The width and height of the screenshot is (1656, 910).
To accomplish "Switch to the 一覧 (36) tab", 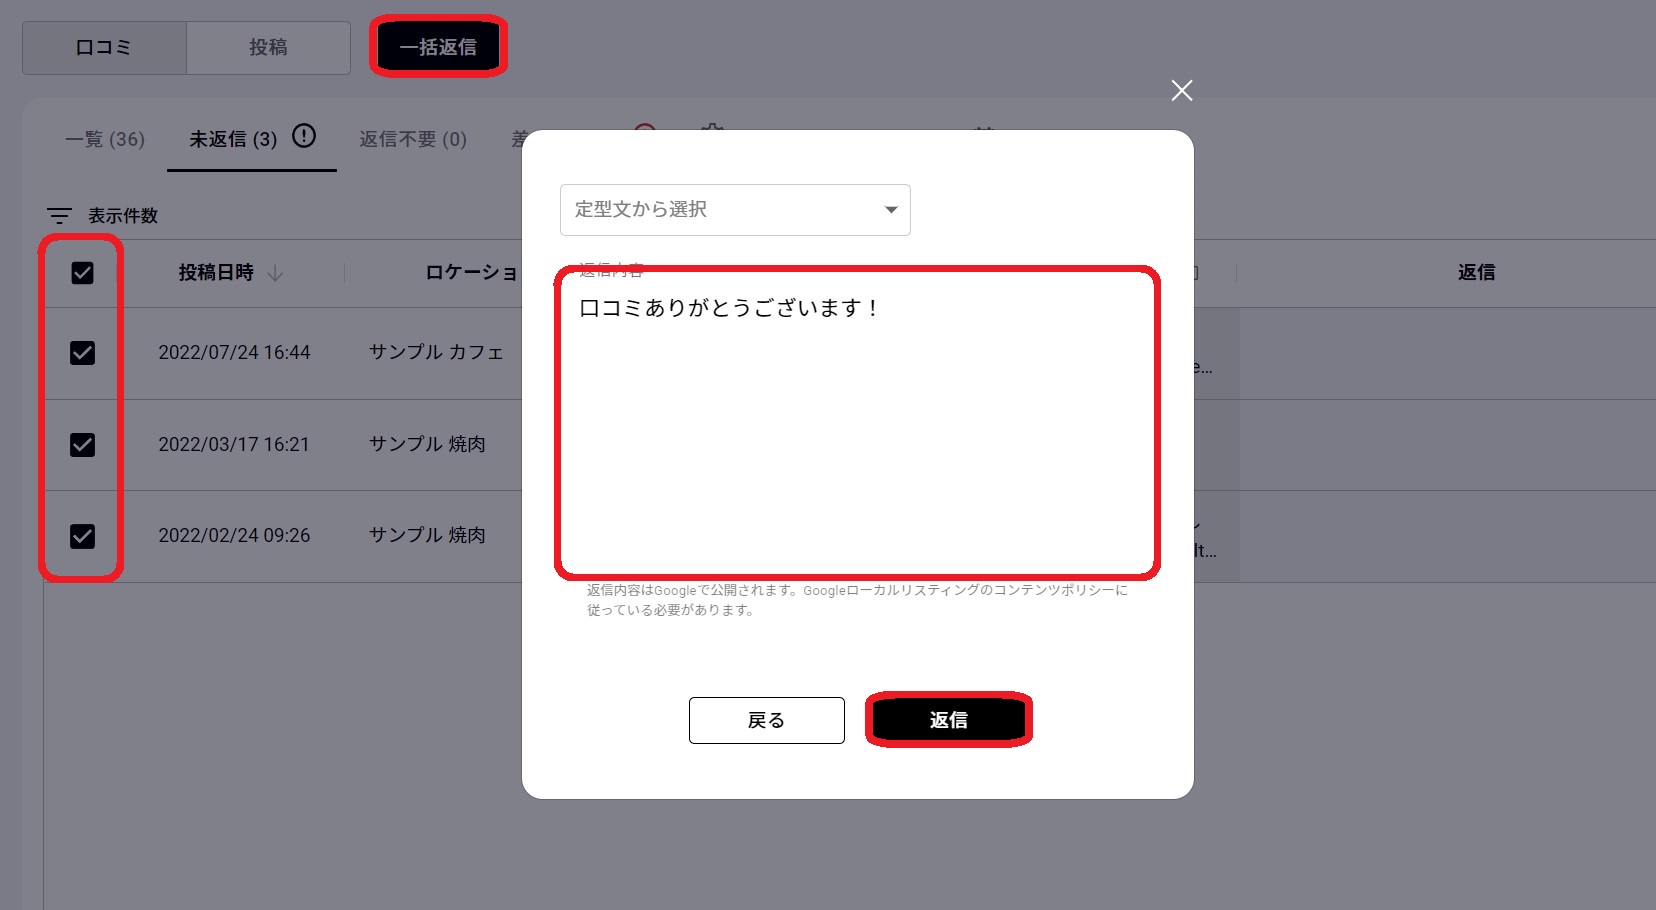I will (105, 139).
